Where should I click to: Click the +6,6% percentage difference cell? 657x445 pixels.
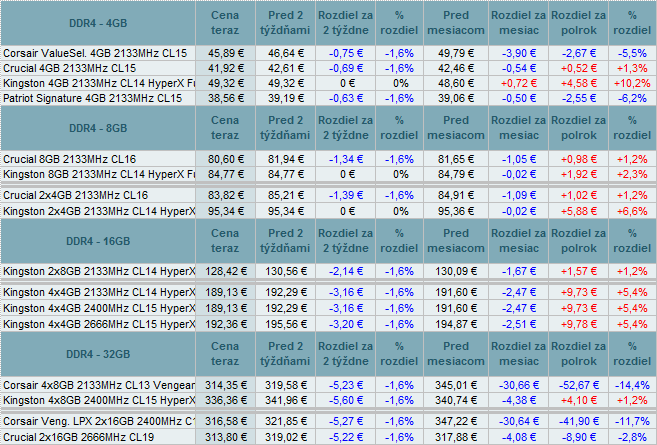632,211
